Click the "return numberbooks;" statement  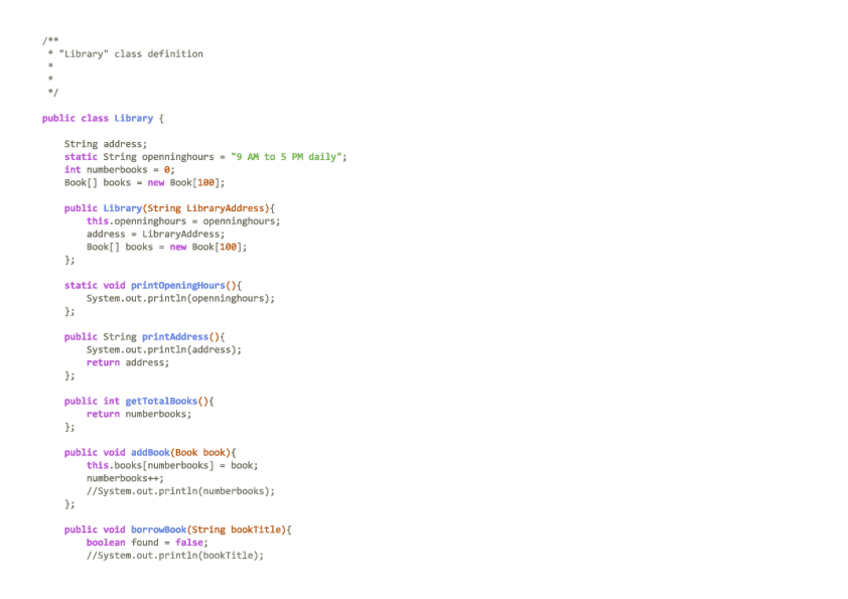pos(138,414)
